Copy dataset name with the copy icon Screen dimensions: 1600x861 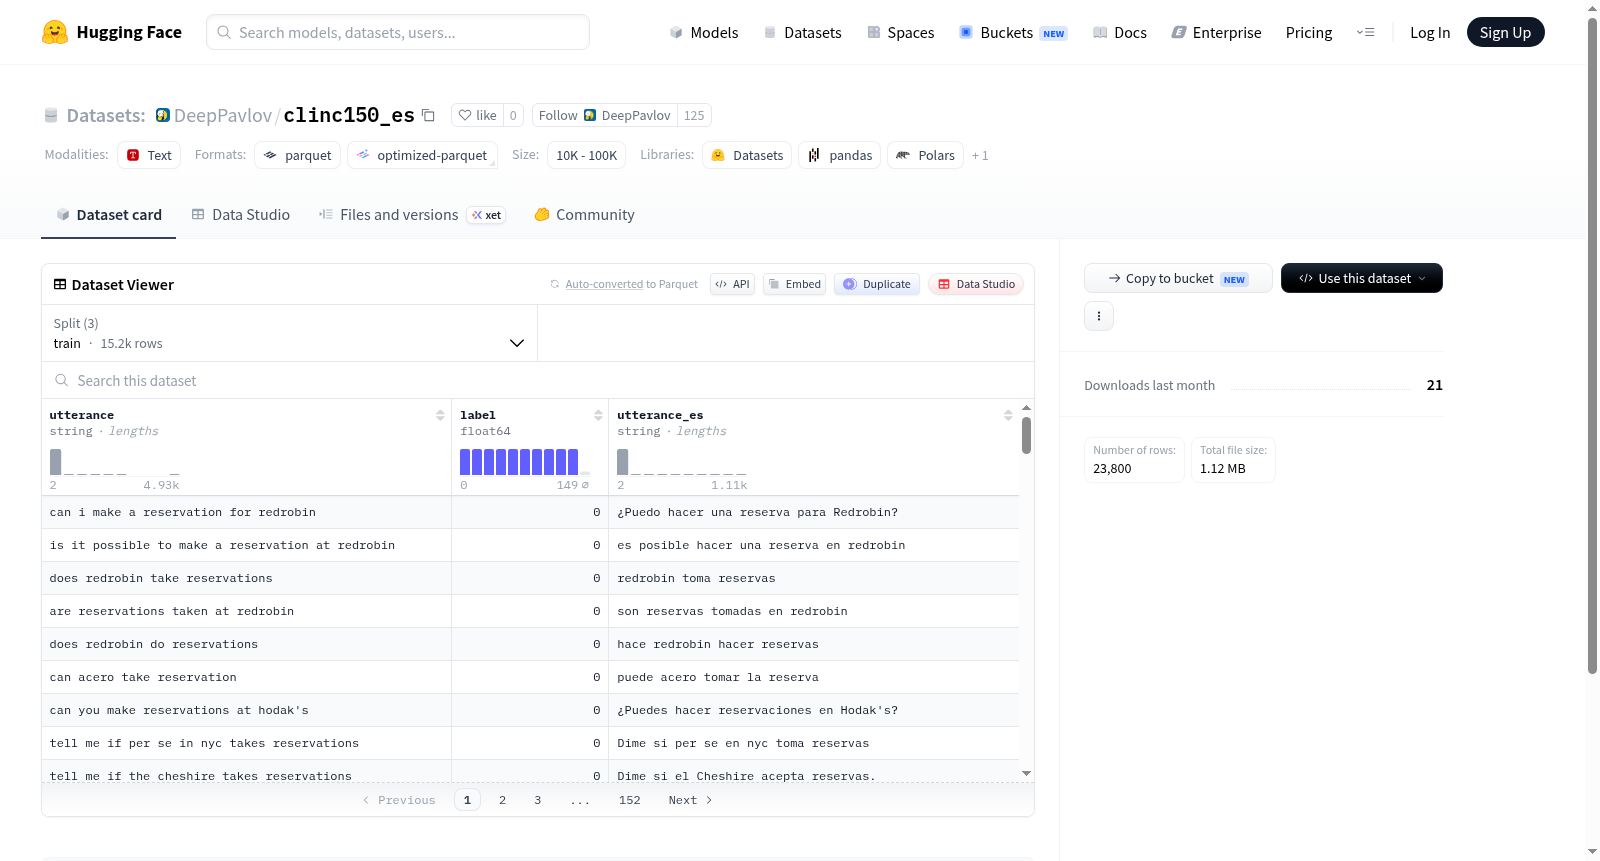(428, 115)
